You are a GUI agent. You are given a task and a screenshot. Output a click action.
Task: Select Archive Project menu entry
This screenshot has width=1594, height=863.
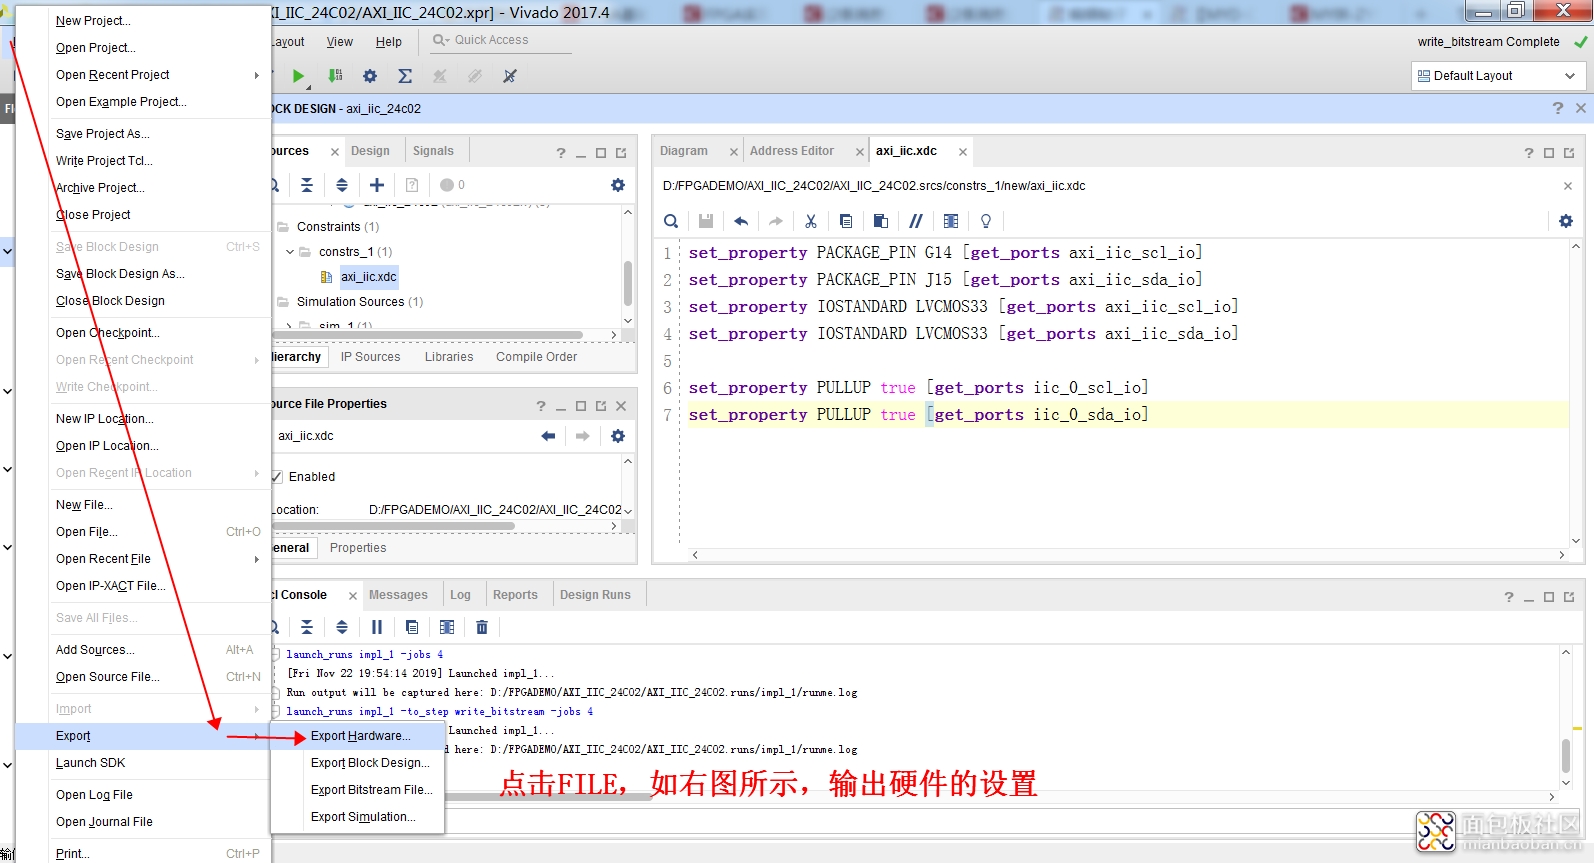(x=143, y=188)
